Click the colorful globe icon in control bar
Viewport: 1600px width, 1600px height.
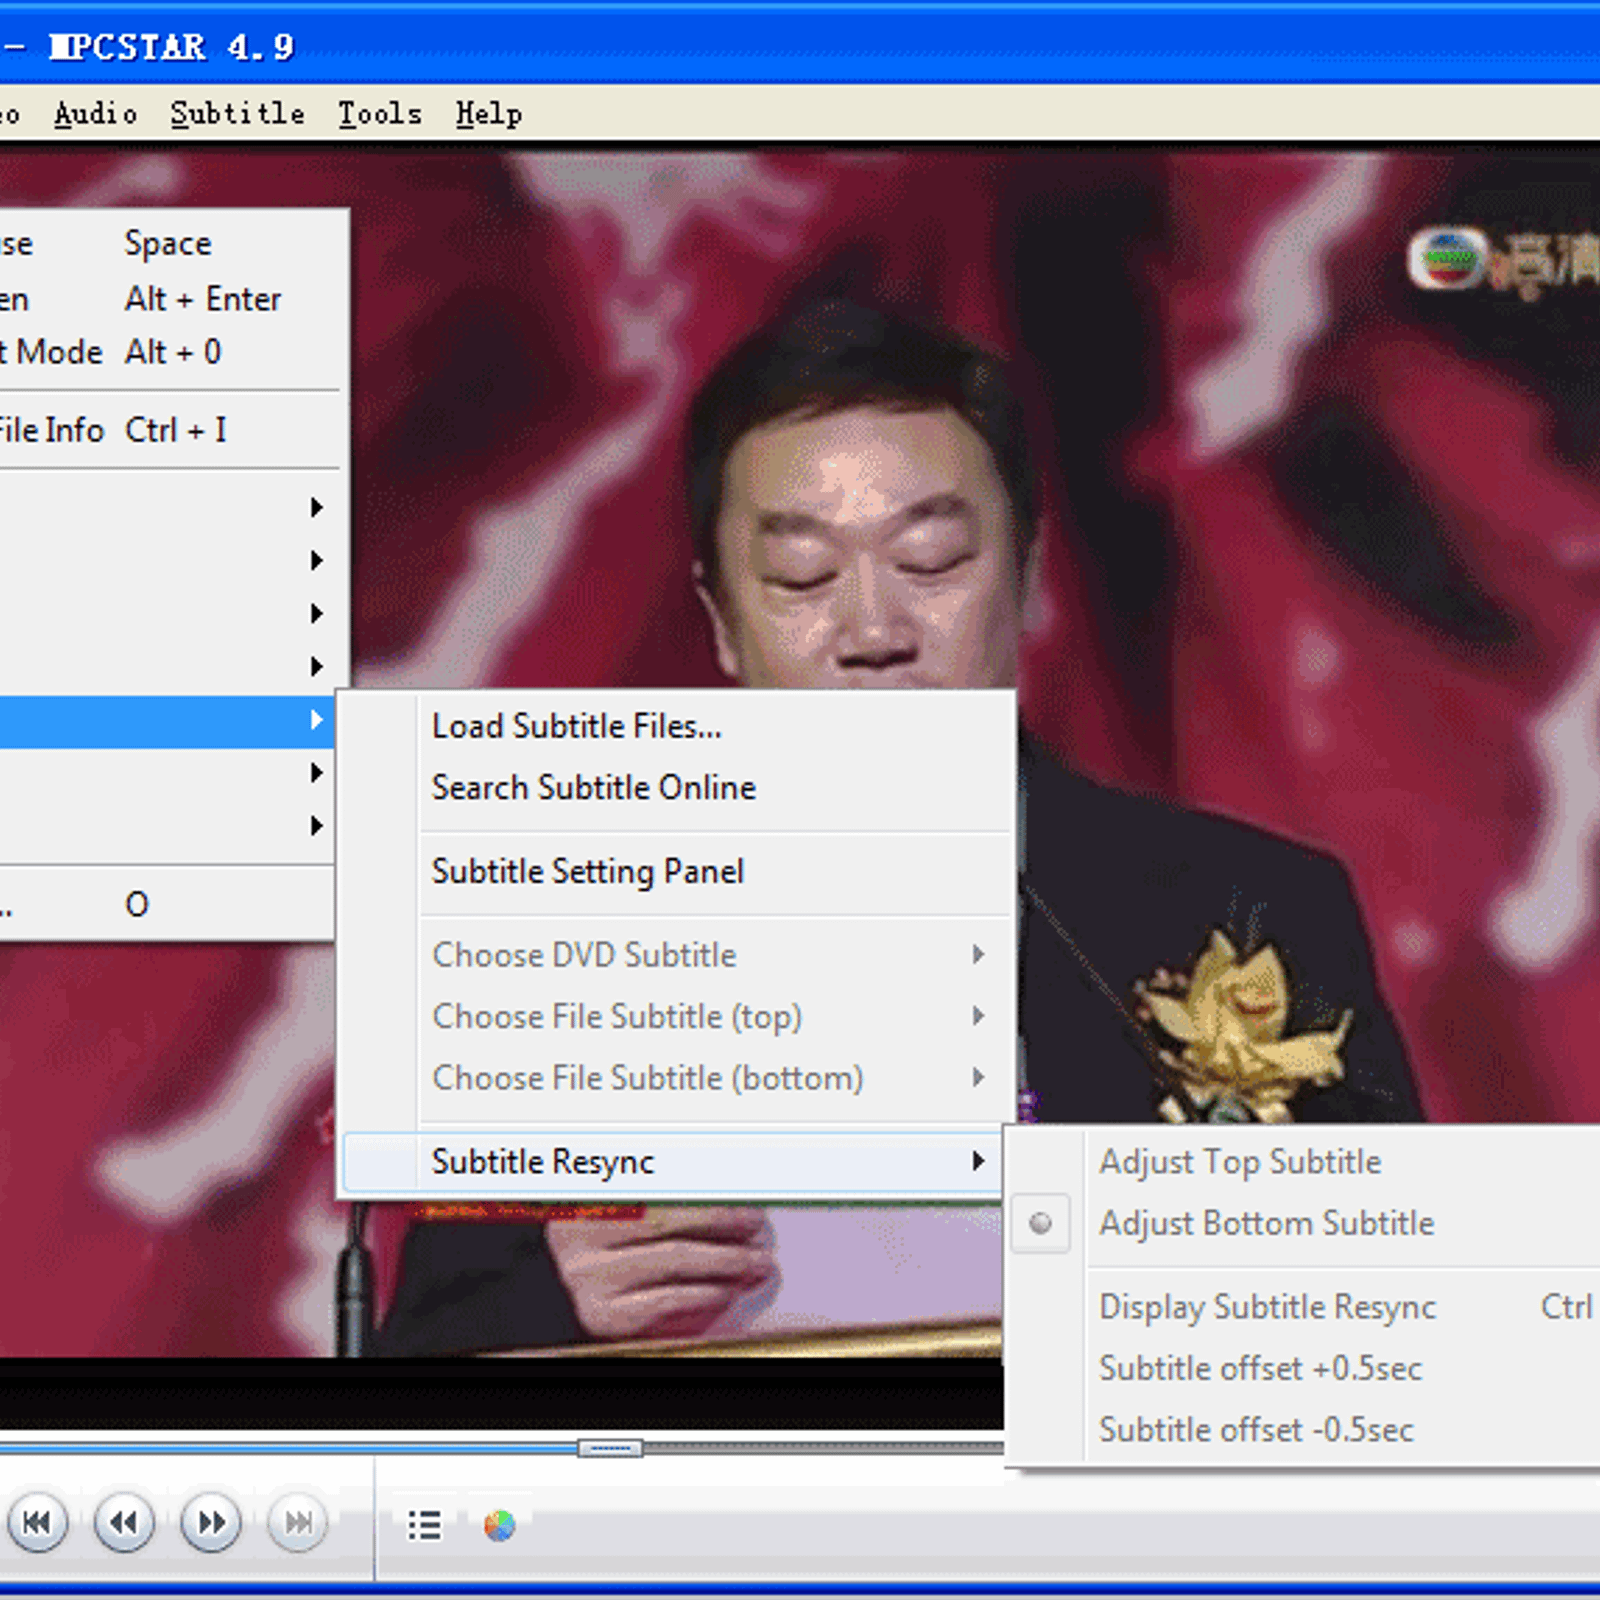click(500, 1525)
